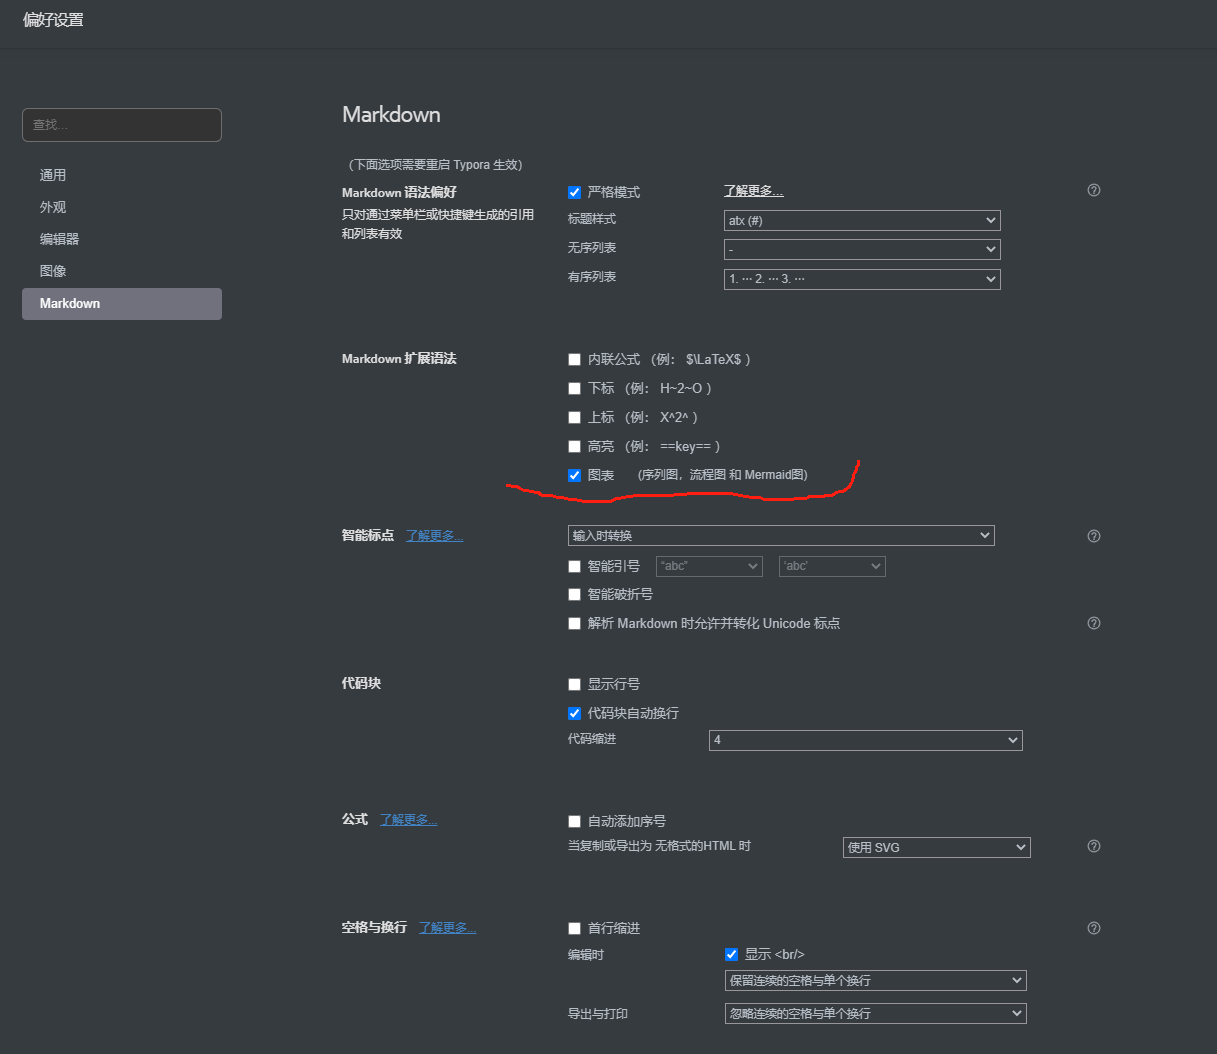The image size is (1217, 1054).
Task: Open help icon for Unicode 标点 option
Action: [1094, 623]
